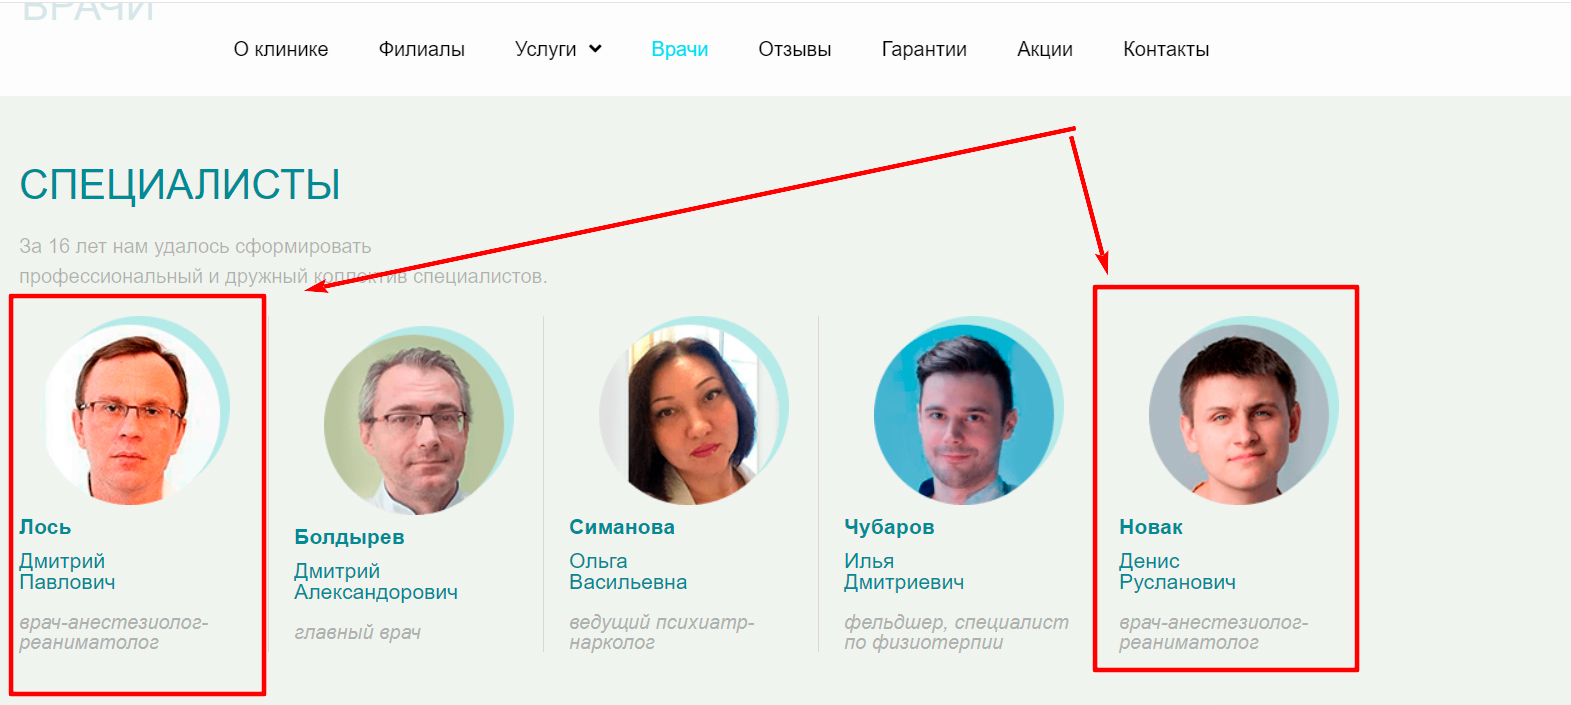Open the 'О клинике' menu item
The width and height of the screenshot is (1571, 705).
[281, 49]
